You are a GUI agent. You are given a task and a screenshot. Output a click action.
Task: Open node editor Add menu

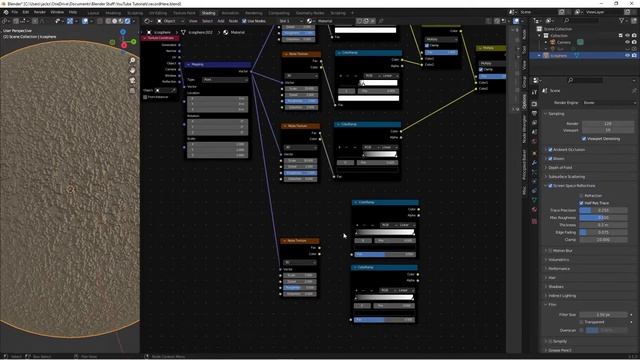[220, 21]
